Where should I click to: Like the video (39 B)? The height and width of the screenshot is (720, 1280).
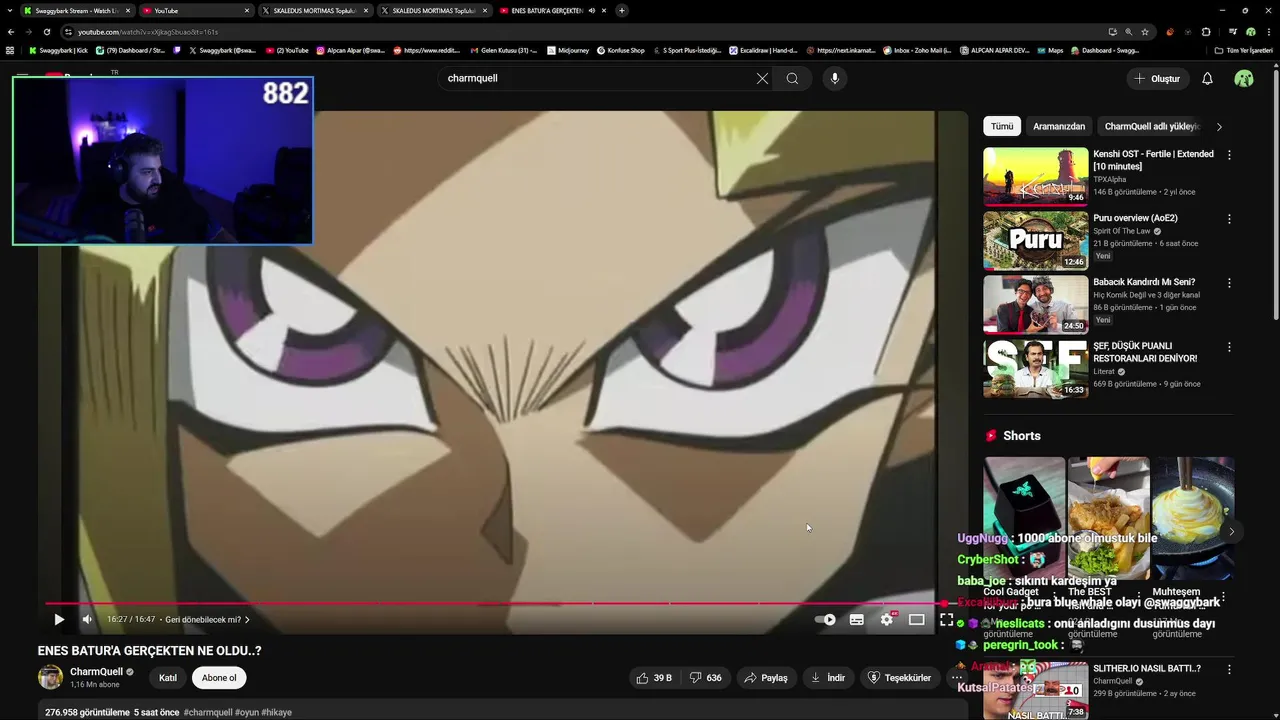(653, 678)
